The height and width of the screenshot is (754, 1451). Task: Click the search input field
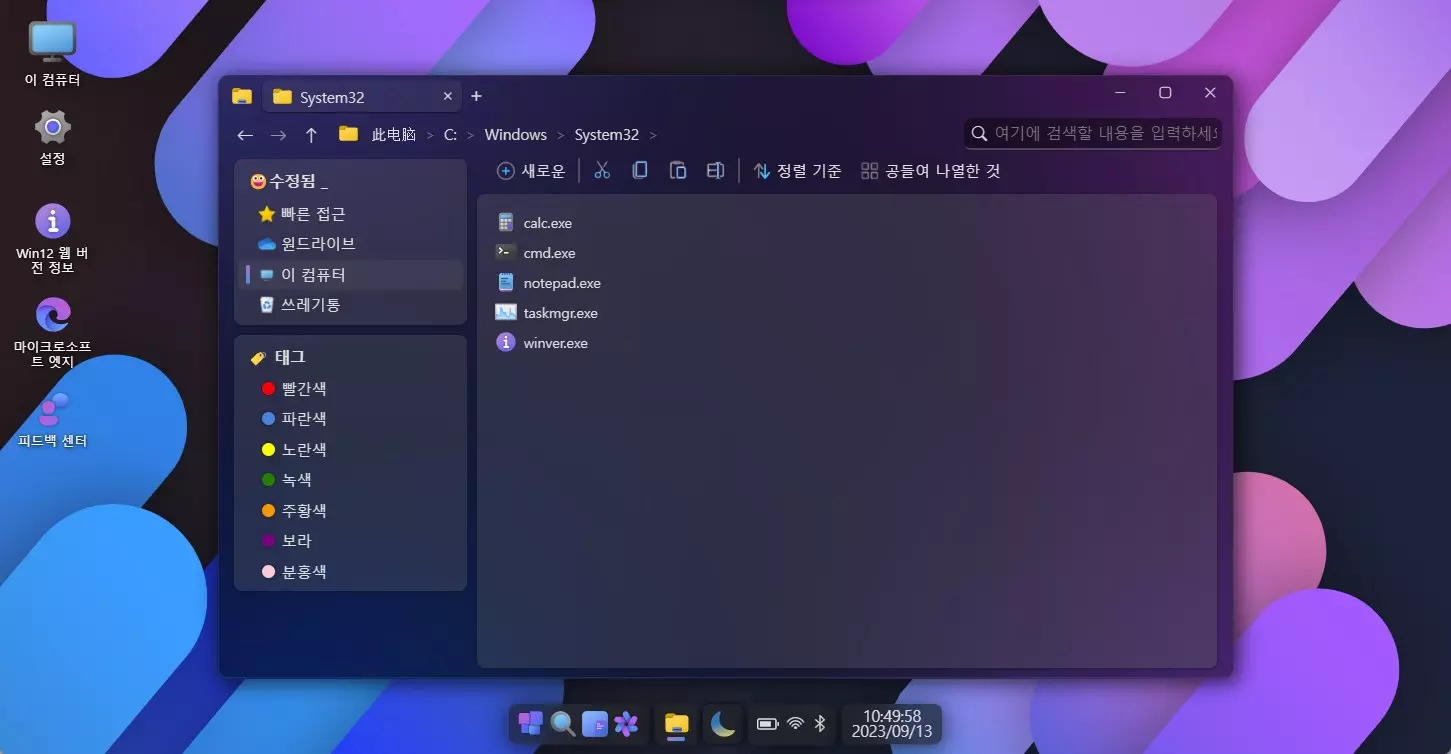point(1093,133)
